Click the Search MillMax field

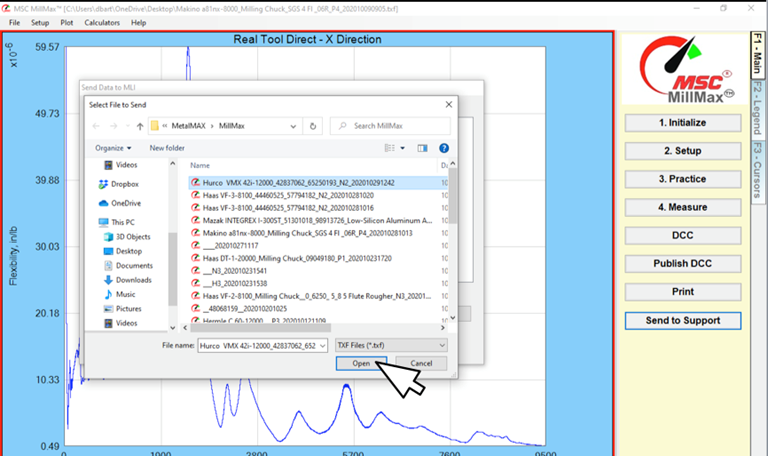coord(390,126)
